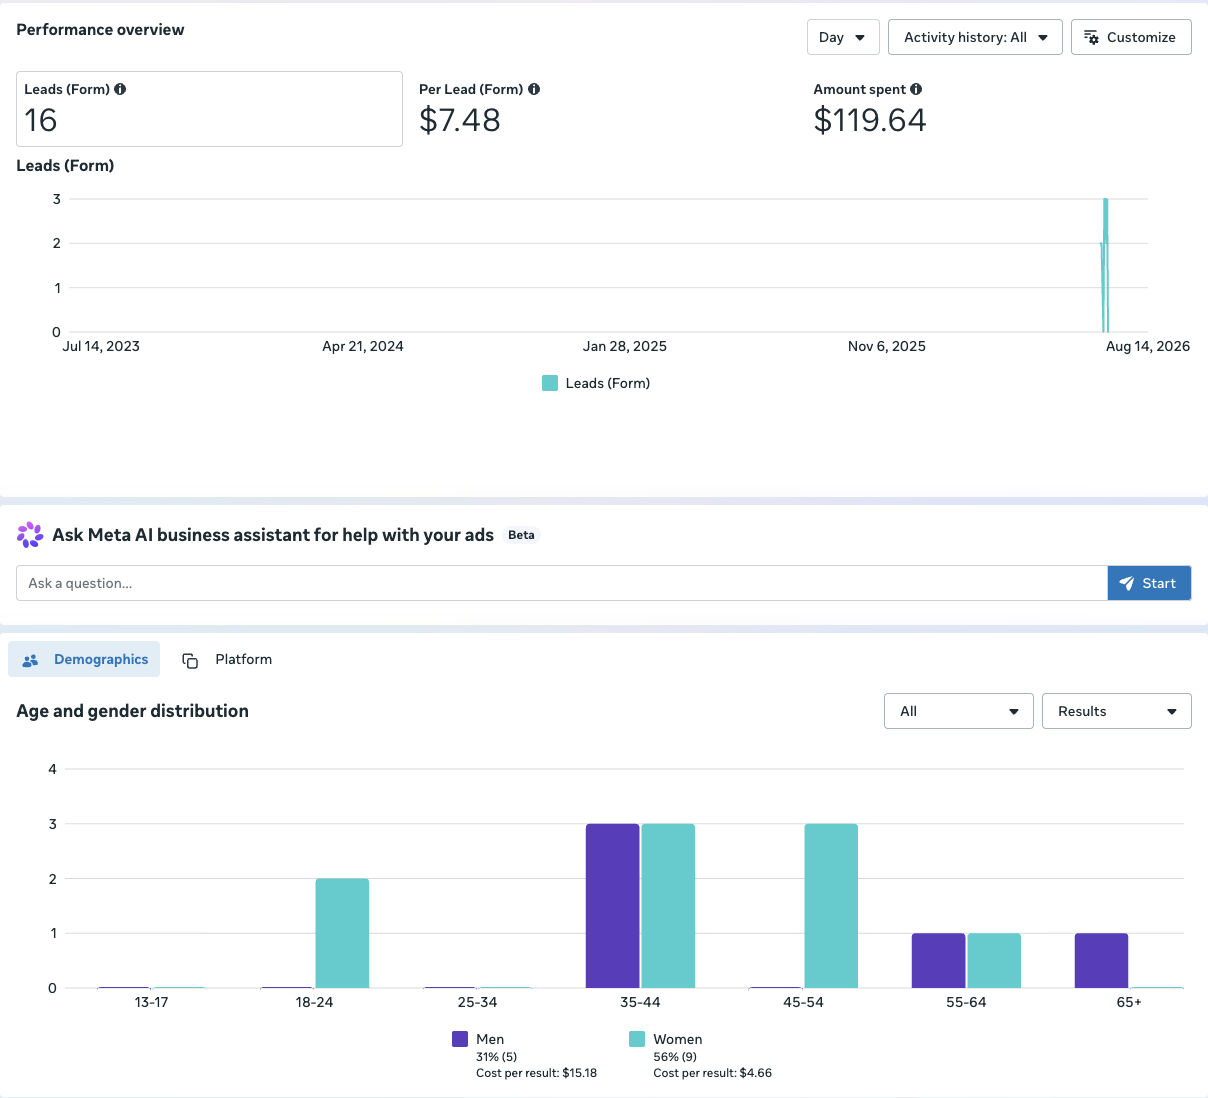The height and width of the screenshot is (1098, 1208).
Task: Toggle the Women legend color swatch
Action: pyautogui.click(x=637, y=1039)
